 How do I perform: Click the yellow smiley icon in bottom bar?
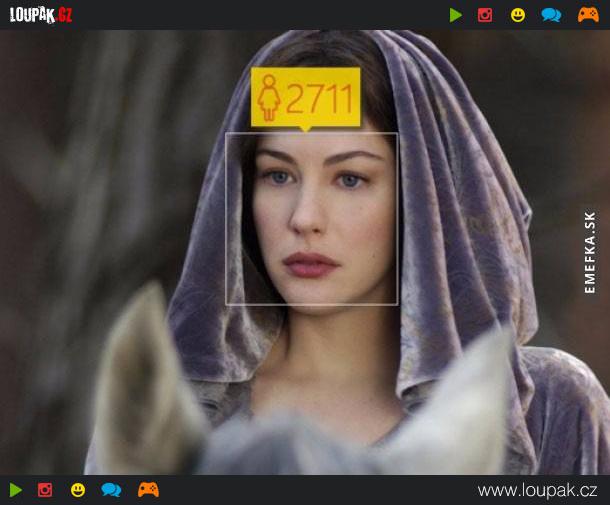78,490
